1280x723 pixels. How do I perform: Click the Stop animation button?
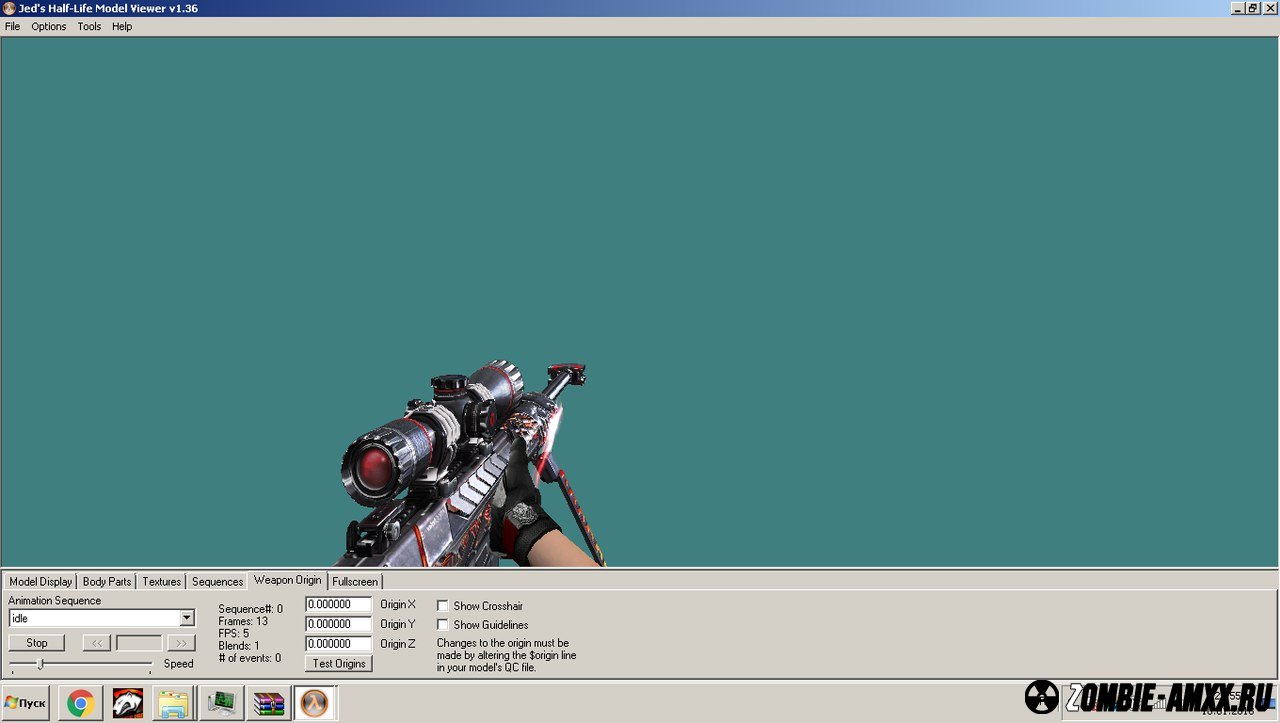(37, 643)
